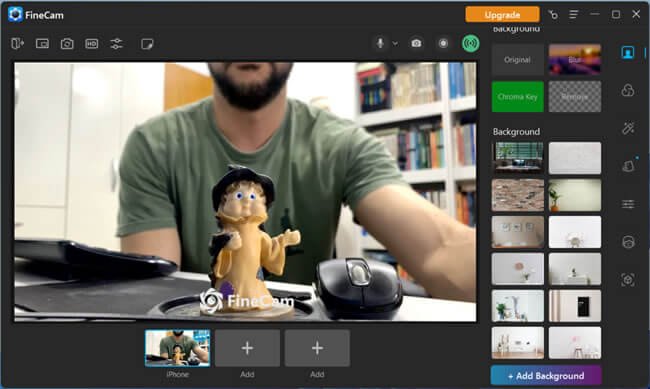The image size is (650, 389).
Task: Click the sticky note overlay icon
Action: 147,44
